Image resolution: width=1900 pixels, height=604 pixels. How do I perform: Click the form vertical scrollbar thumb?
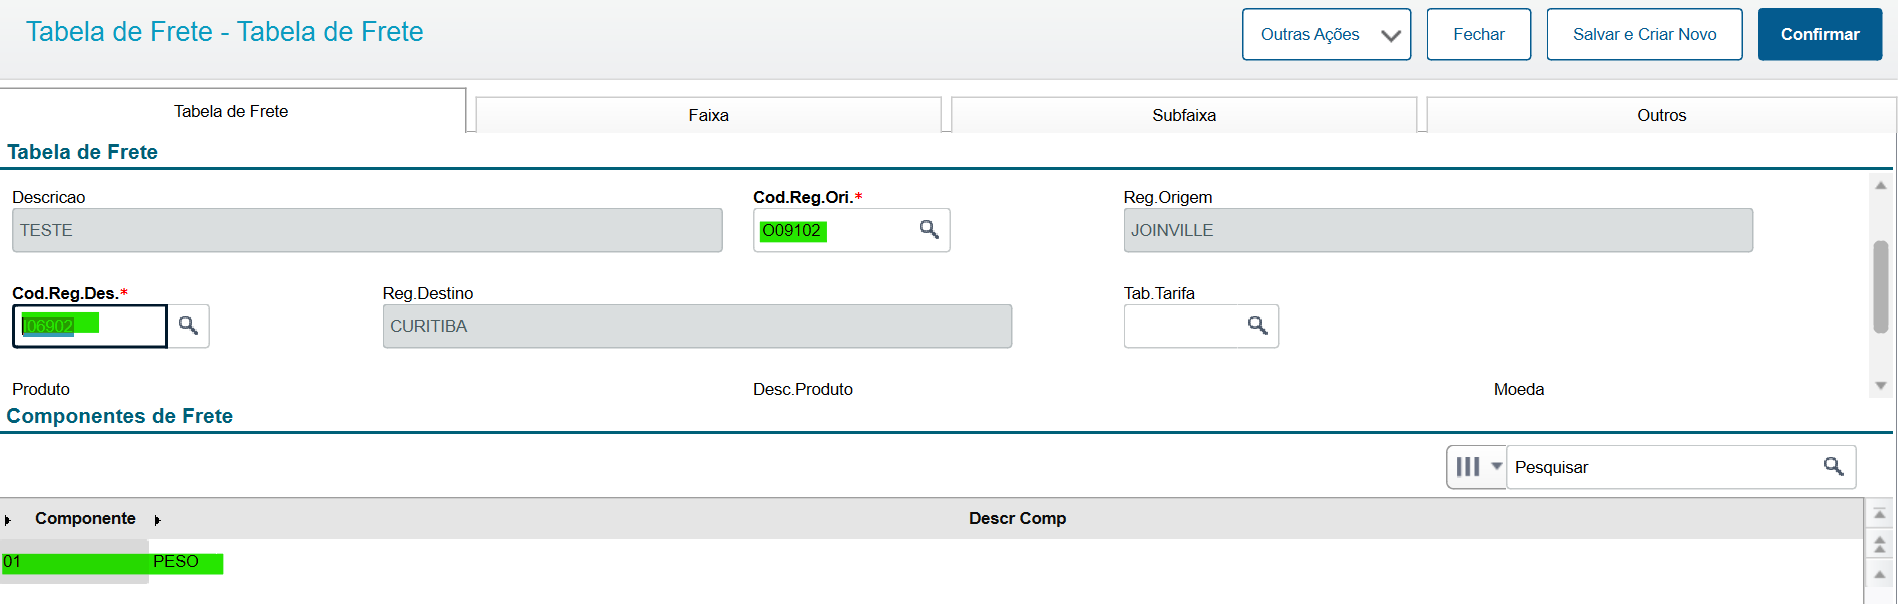pos(1880,287)
